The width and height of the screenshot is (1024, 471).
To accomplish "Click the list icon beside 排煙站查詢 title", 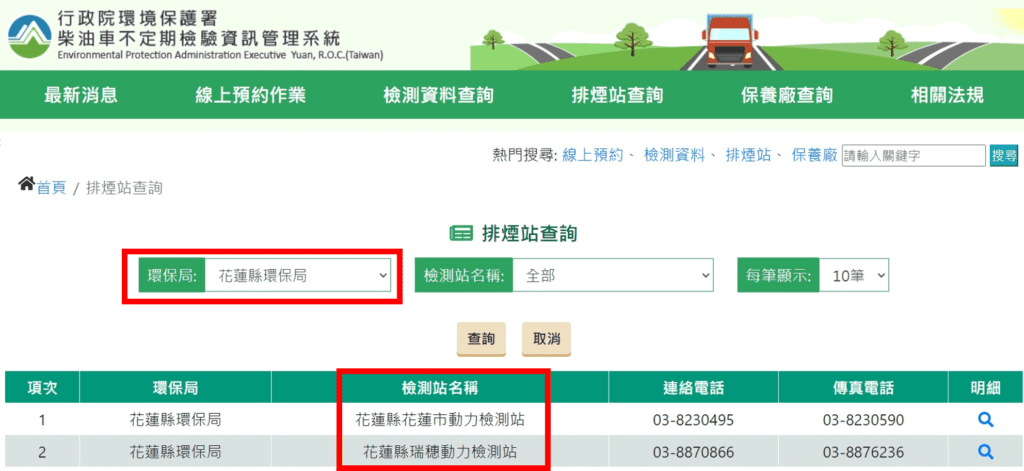I will (x=461, y=234).
